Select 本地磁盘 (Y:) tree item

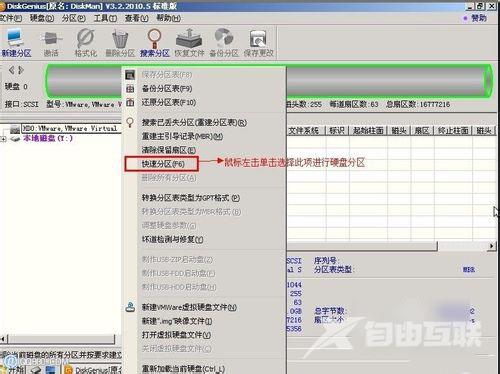tap(48, 138)
